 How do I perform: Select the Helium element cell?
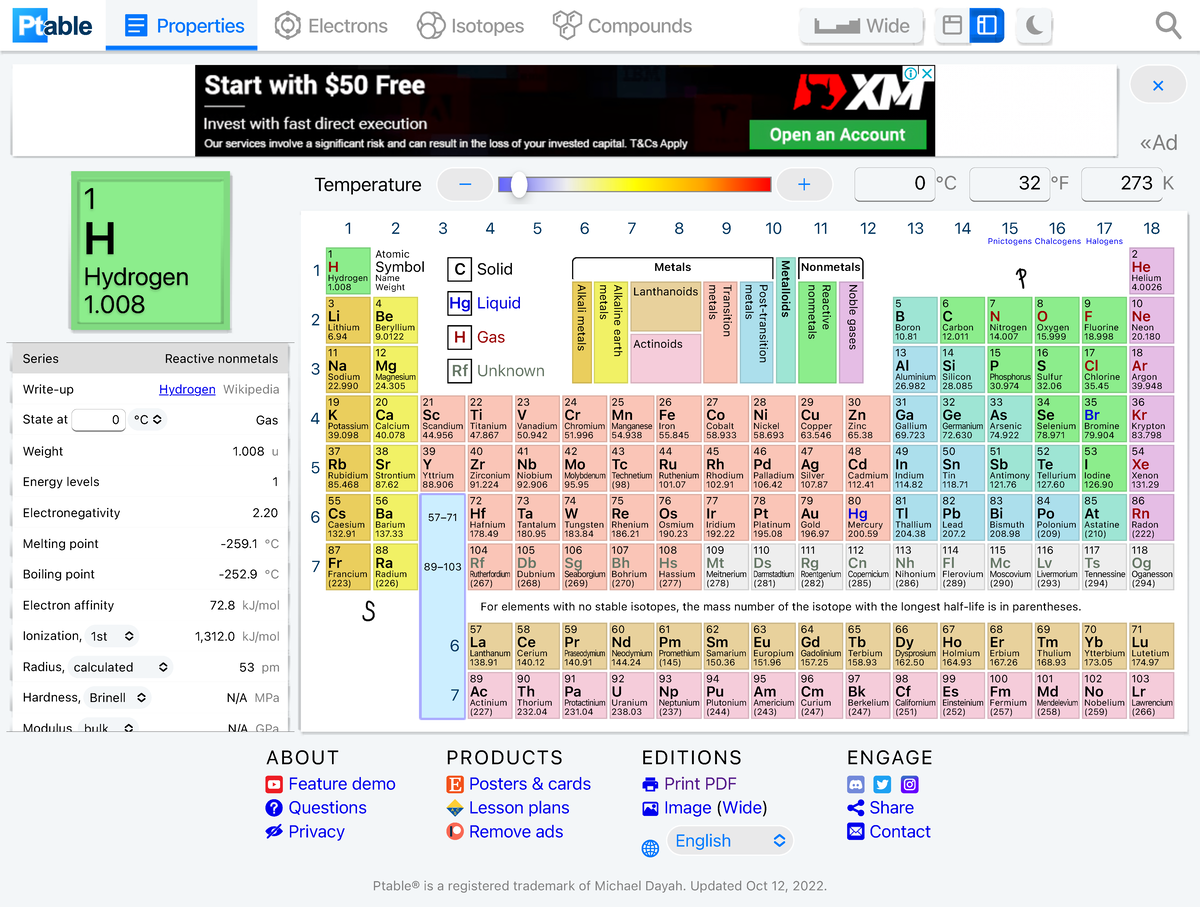[1151, 272]
